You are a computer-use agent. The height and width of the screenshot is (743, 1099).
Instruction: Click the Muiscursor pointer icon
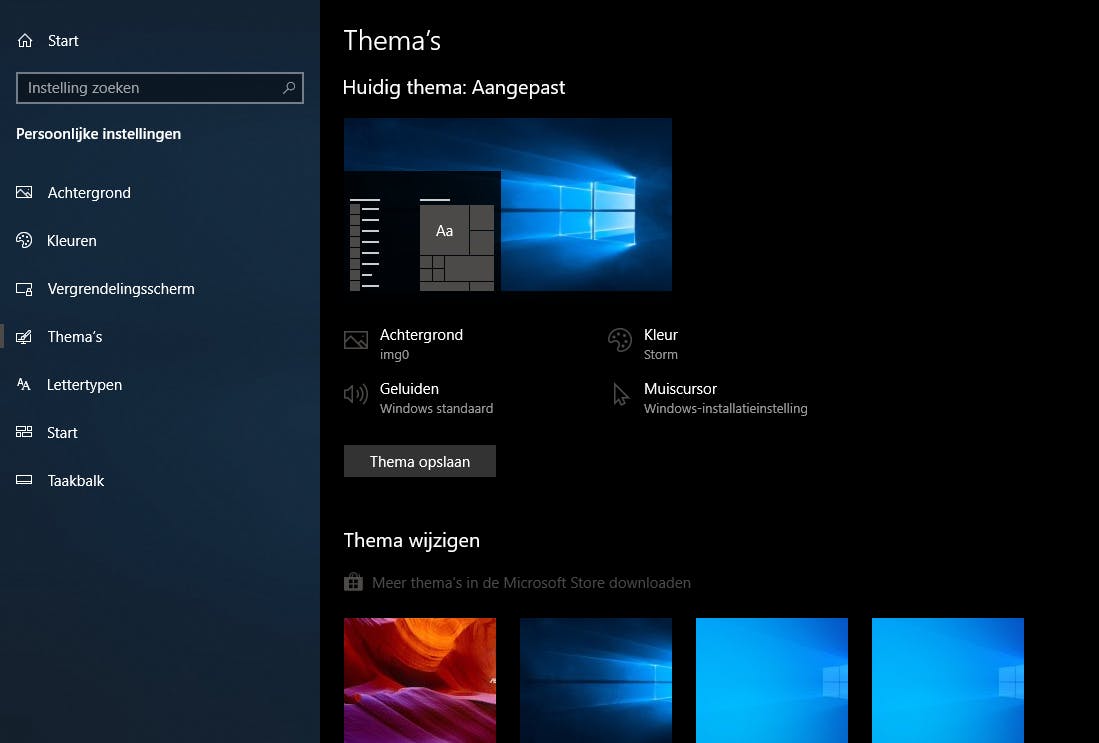[x=620, y=394]
